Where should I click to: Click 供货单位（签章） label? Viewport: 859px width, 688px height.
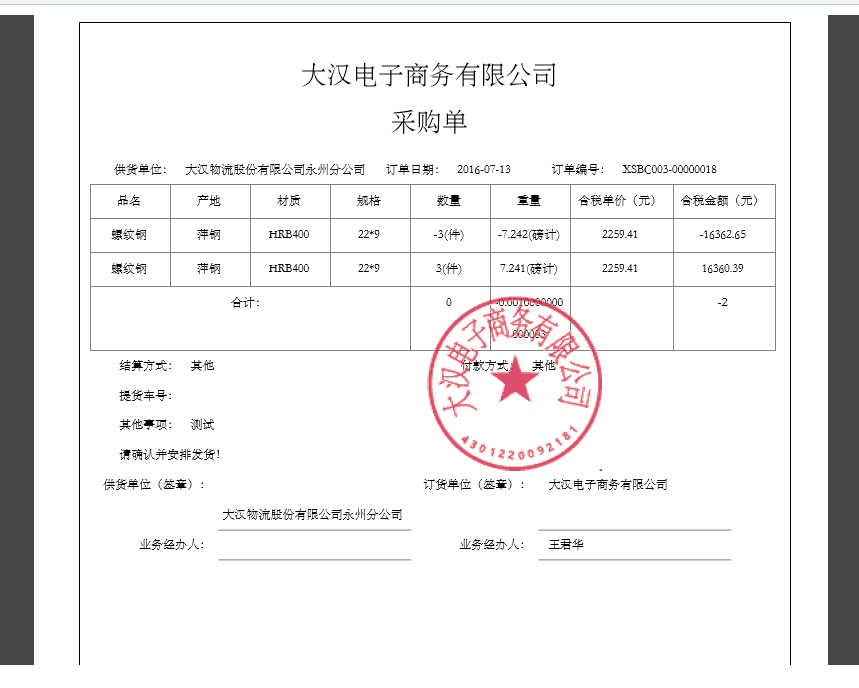coord(154,484)
